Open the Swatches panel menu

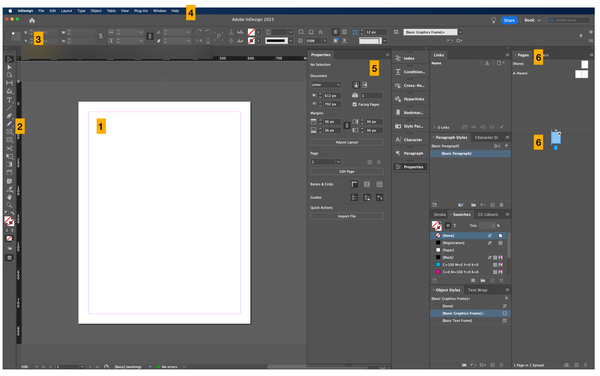507,215
